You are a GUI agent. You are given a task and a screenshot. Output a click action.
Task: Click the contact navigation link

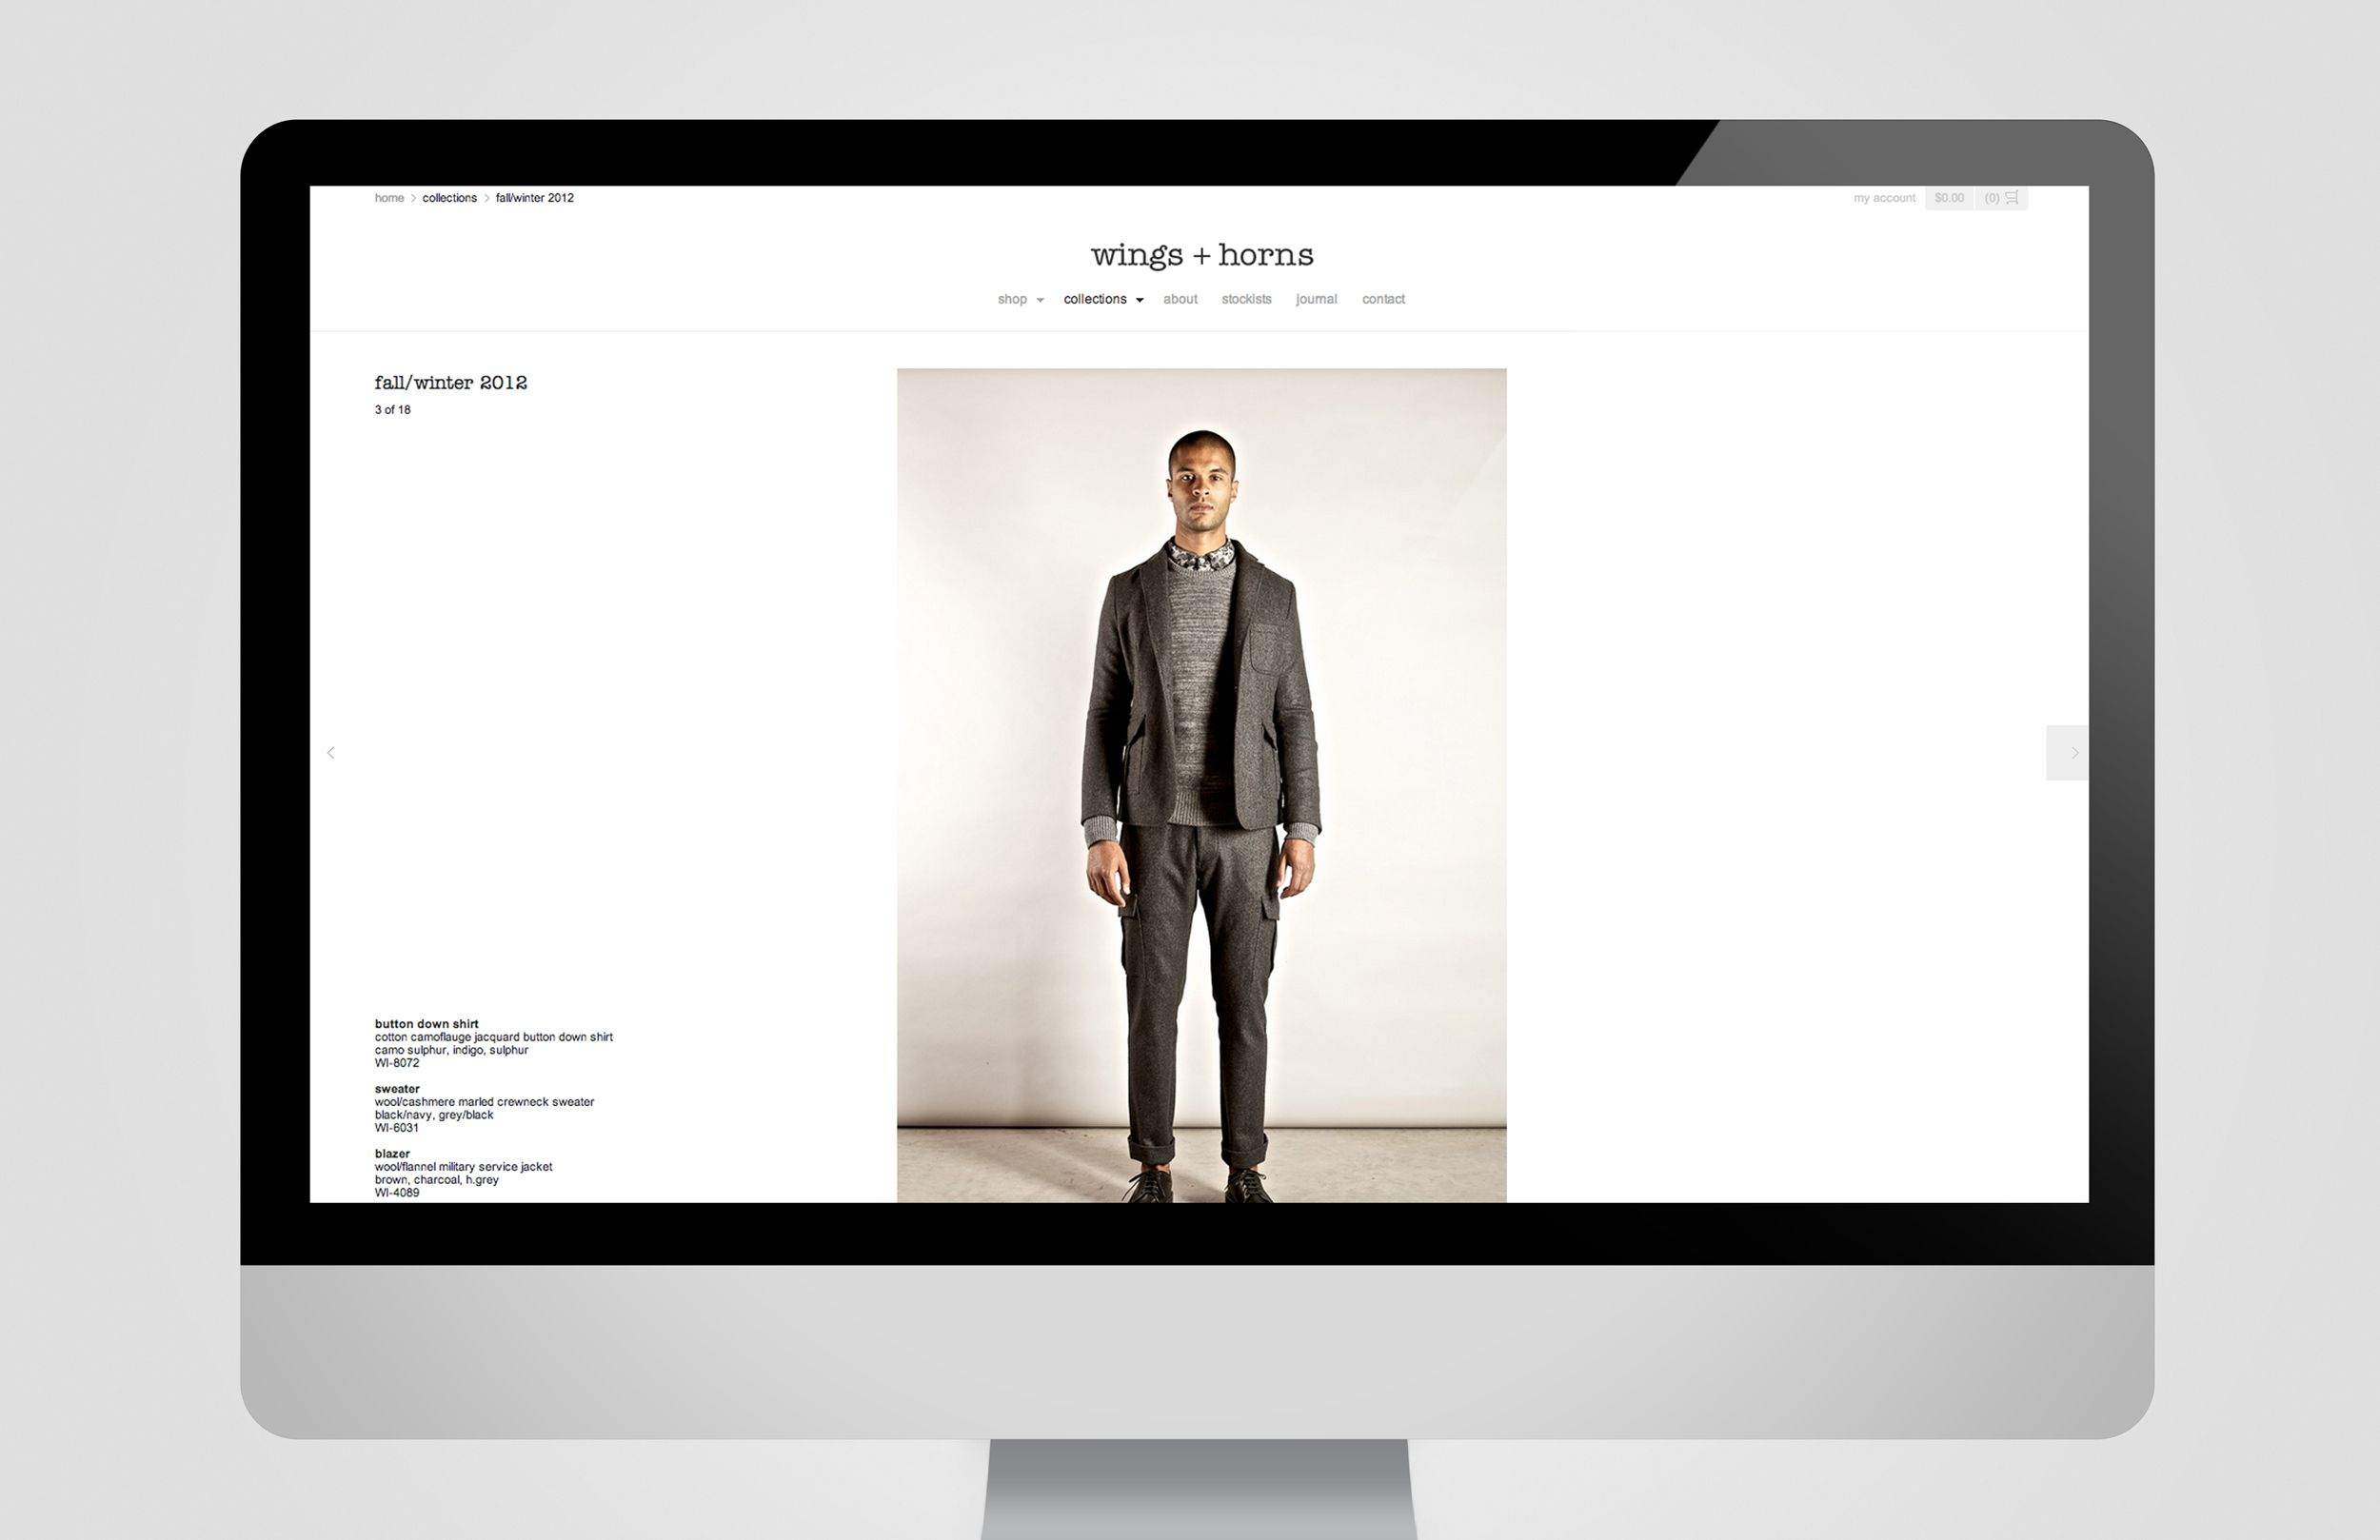[x=1380, y=297]
